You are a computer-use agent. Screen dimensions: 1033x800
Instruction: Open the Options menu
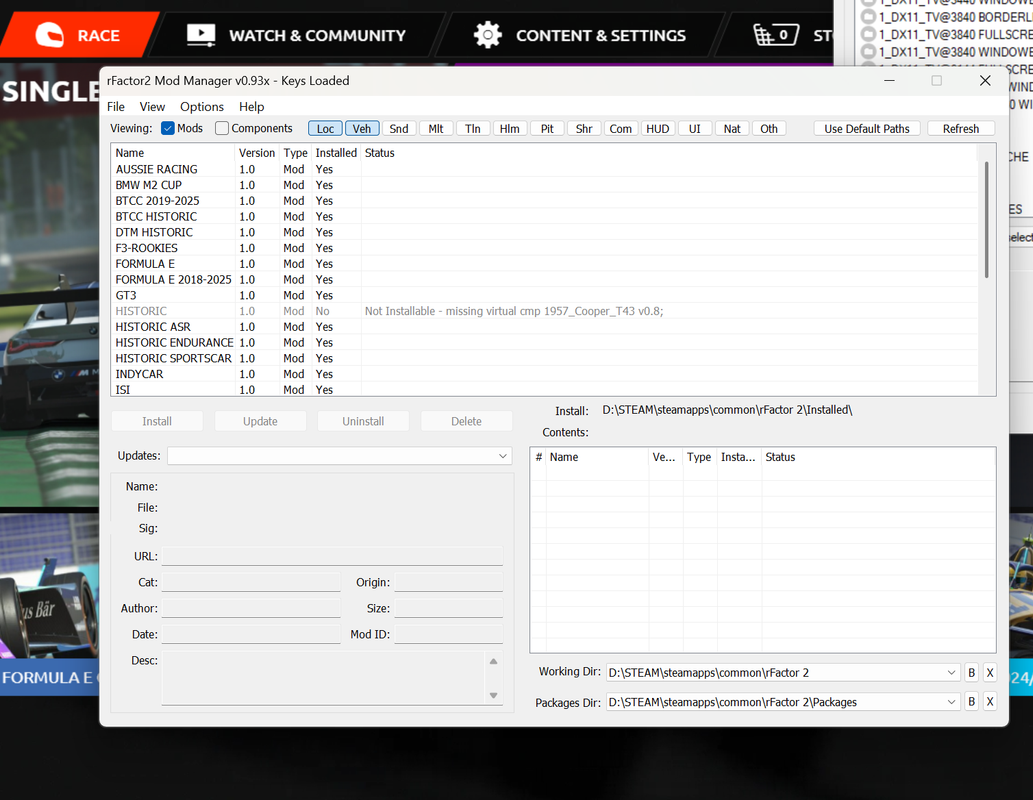point(202,107)
